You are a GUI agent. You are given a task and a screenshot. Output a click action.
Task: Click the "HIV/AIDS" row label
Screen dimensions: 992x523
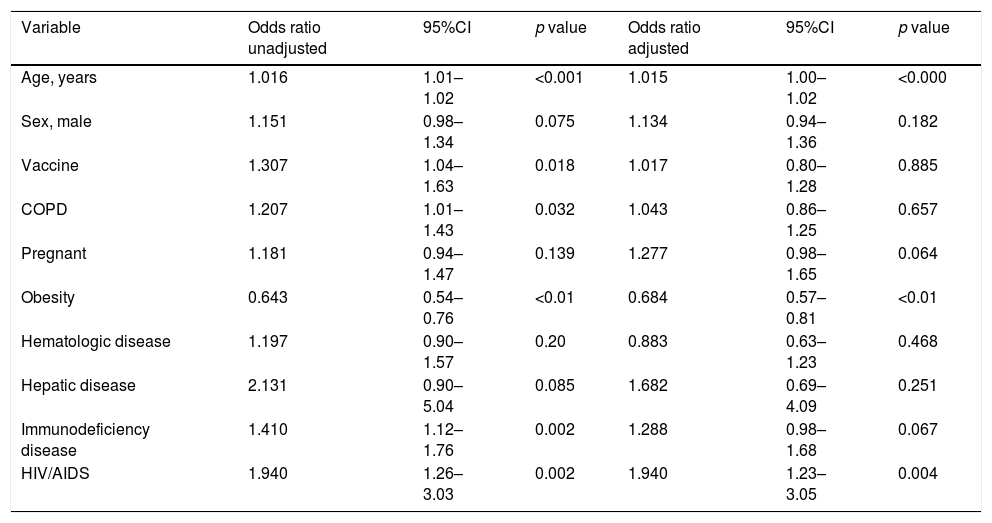pyautogui.click(x=54, y=473)
